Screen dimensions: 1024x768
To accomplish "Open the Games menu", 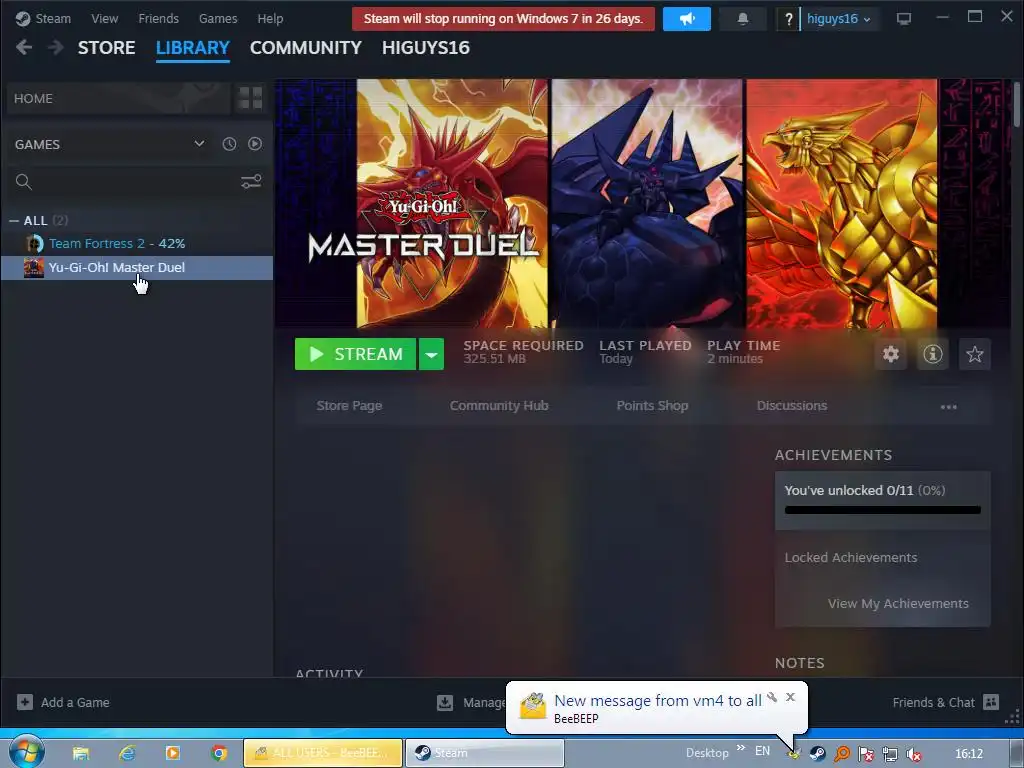I will point(218,18).
